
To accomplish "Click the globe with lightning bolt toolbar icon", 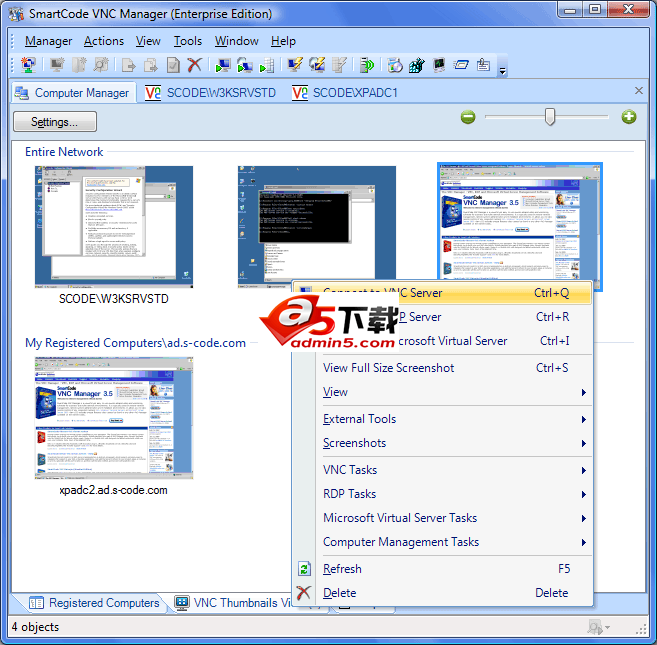I will point(317,65).
